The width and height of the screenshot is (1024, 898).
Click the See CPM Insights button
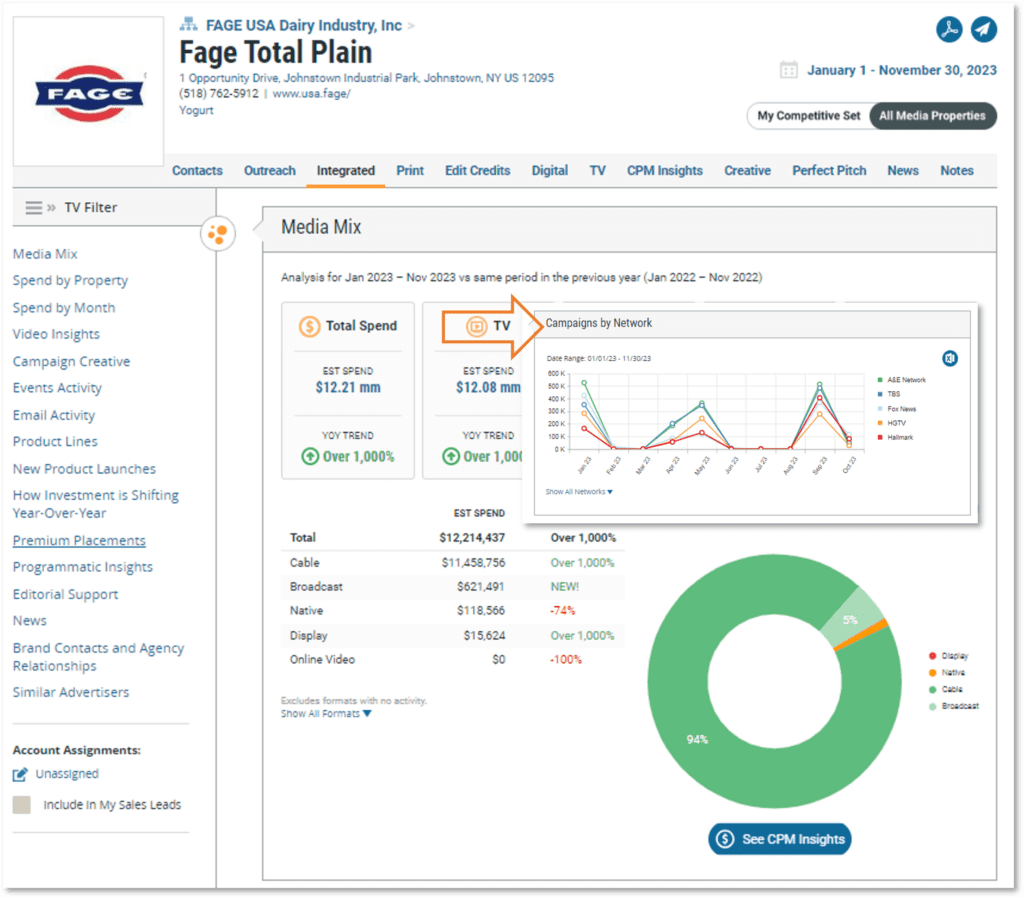(x=780, y=839)
